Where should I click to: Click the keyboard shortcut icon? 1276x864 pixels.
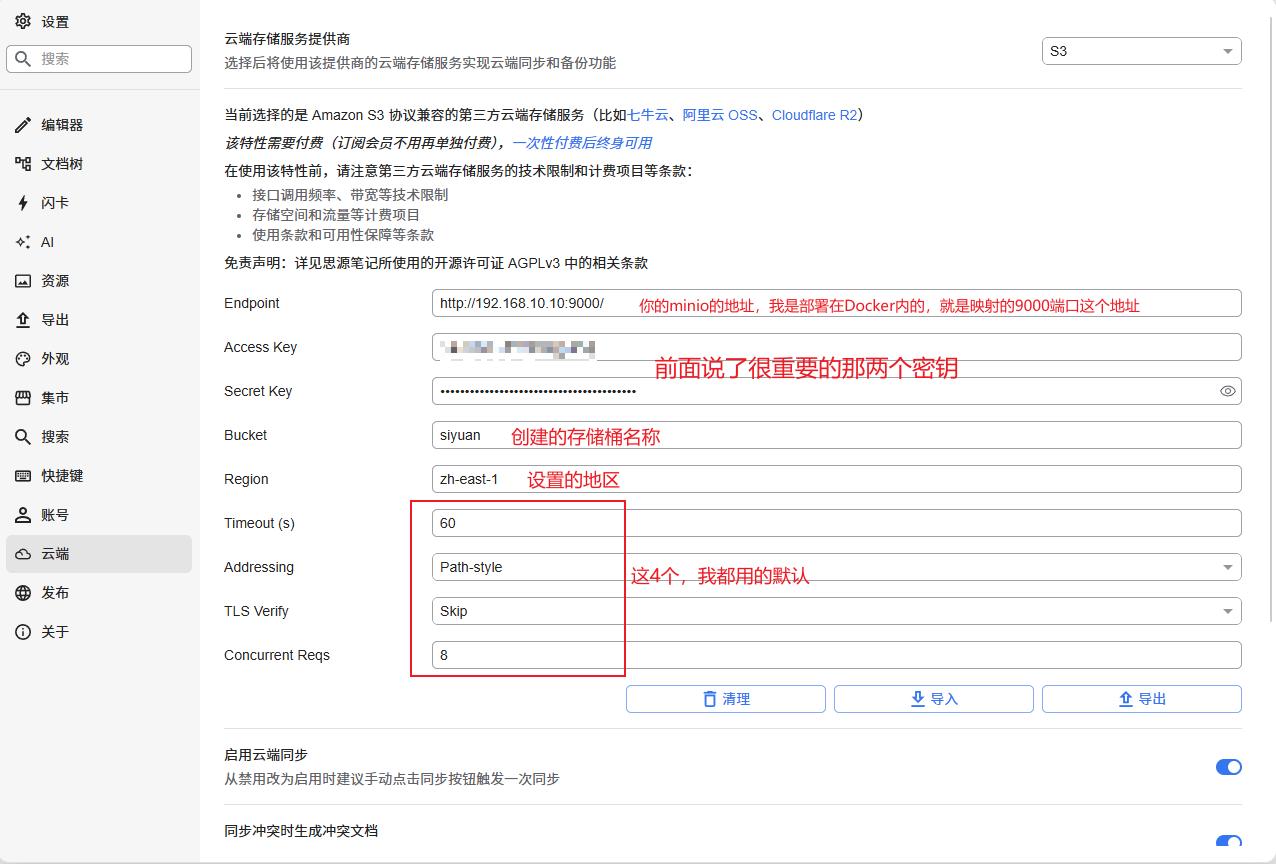(x=23, y=476)
